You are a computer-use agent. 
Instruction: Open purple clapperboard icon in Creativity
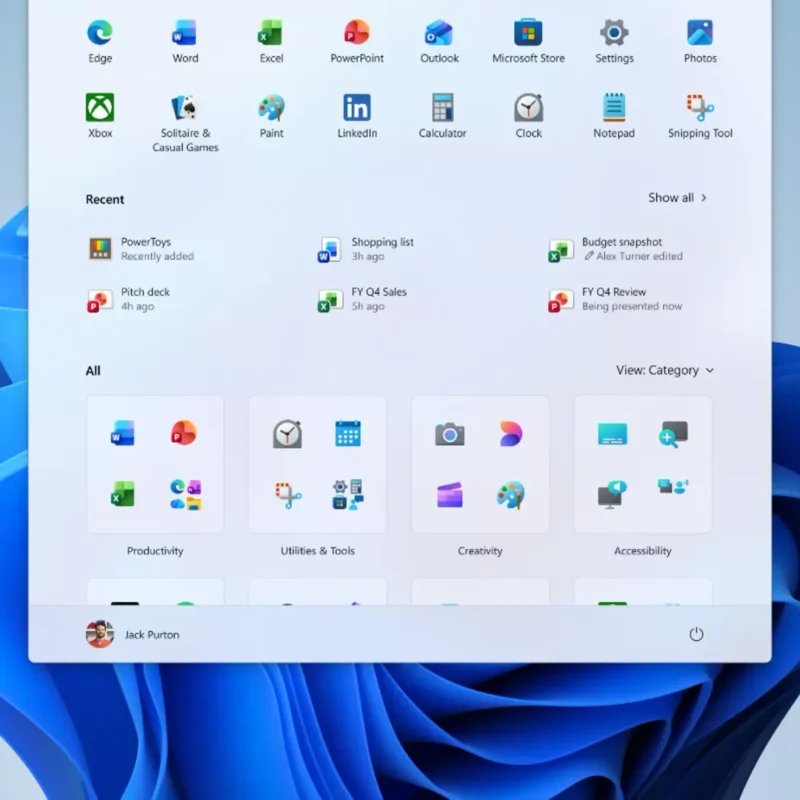(449, 495)
